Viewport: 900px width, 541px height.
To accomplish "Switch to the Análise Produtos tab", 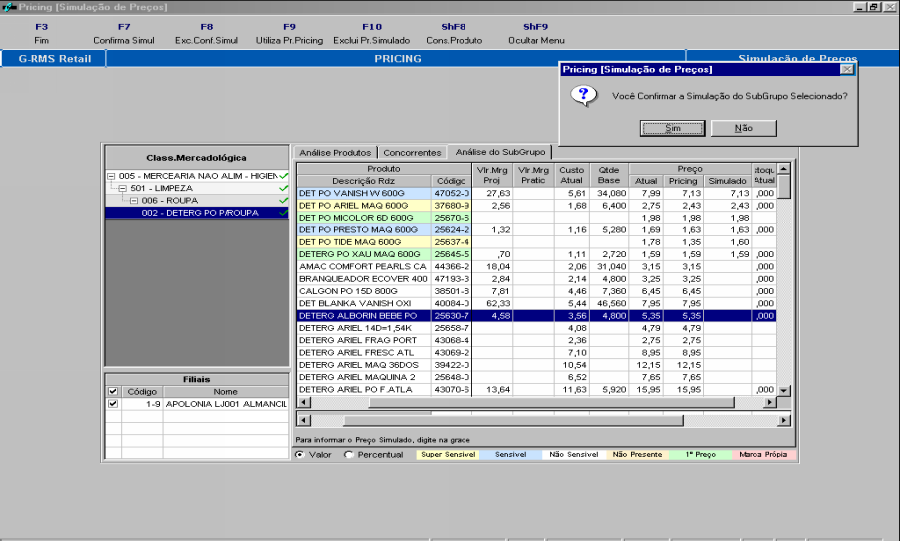I will coord(335,152).
